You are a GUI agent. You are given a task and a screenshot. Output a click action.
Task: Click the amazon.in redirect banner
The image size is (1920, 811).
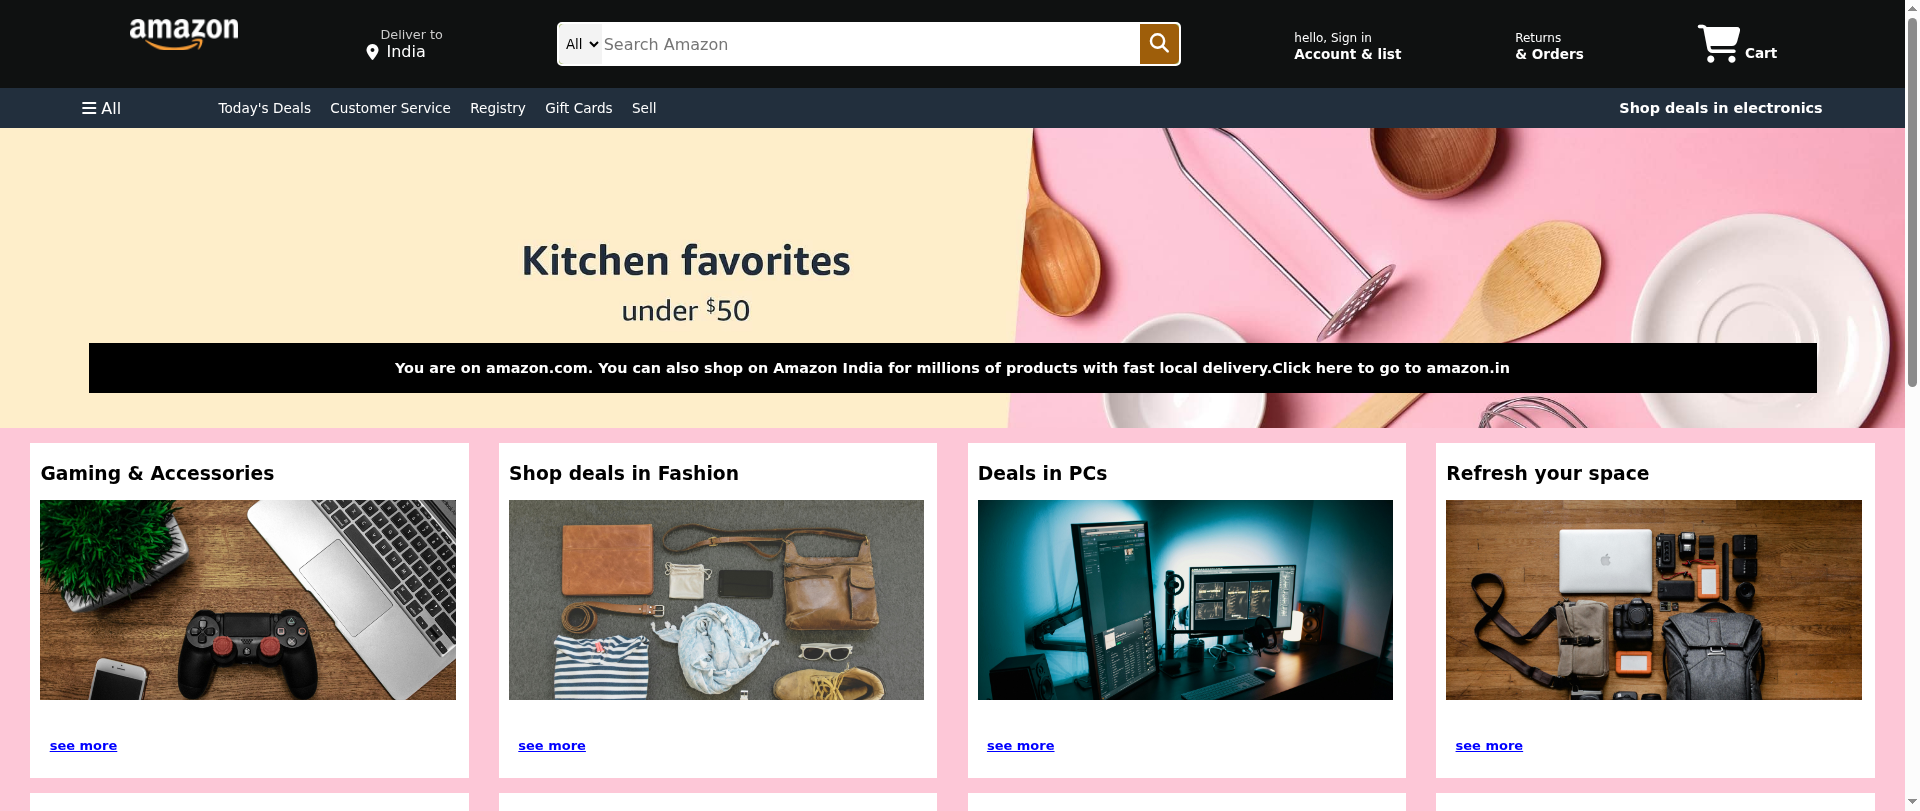pos(952,368)
